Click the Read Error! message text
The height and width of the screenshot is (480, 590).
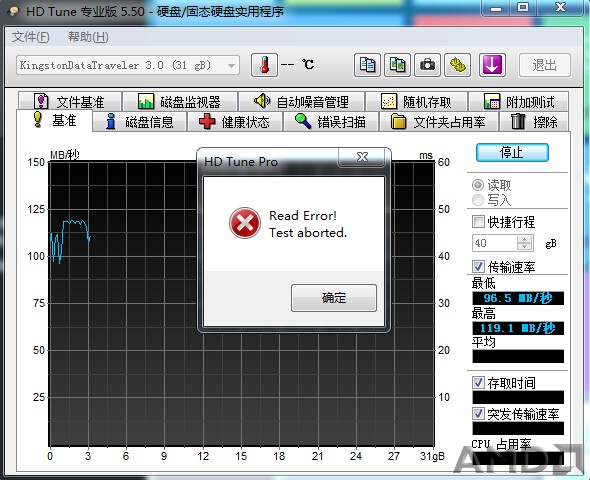[x=303, y=216]
